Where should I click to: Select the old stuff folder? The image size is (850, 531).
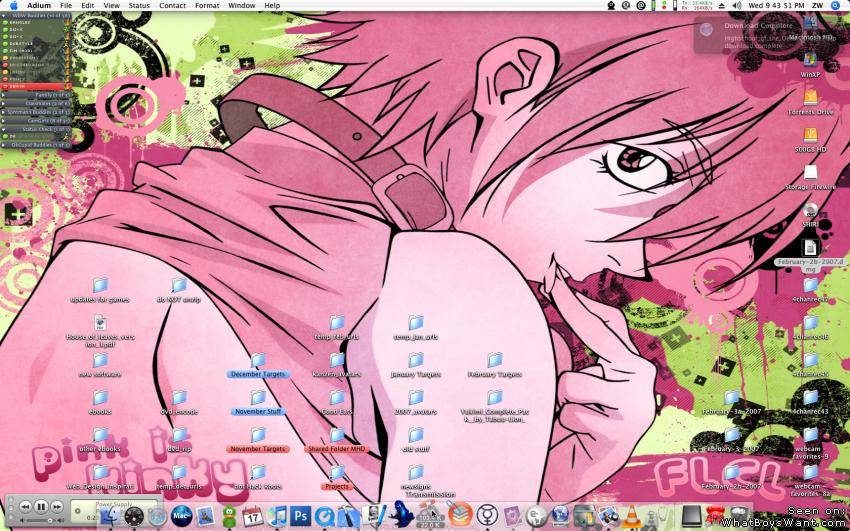tap(416, 440)
